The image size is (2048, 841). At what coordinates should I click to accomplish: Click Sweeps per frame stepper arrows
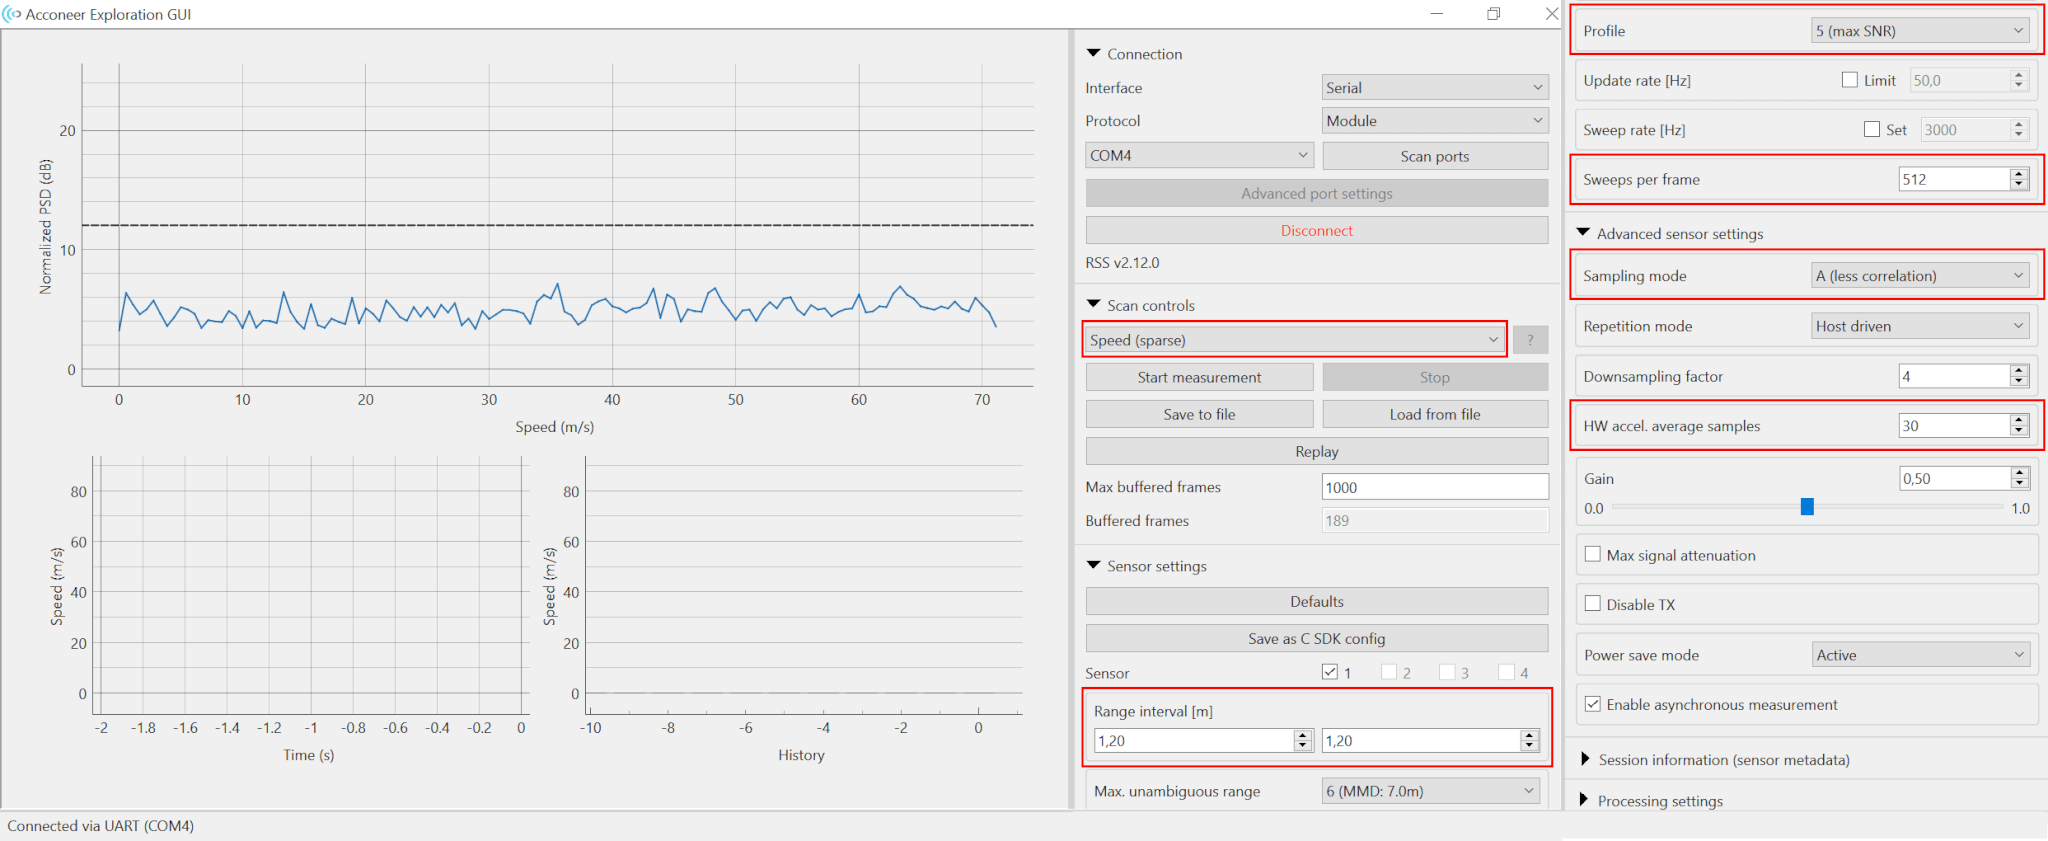(2019, 179)
